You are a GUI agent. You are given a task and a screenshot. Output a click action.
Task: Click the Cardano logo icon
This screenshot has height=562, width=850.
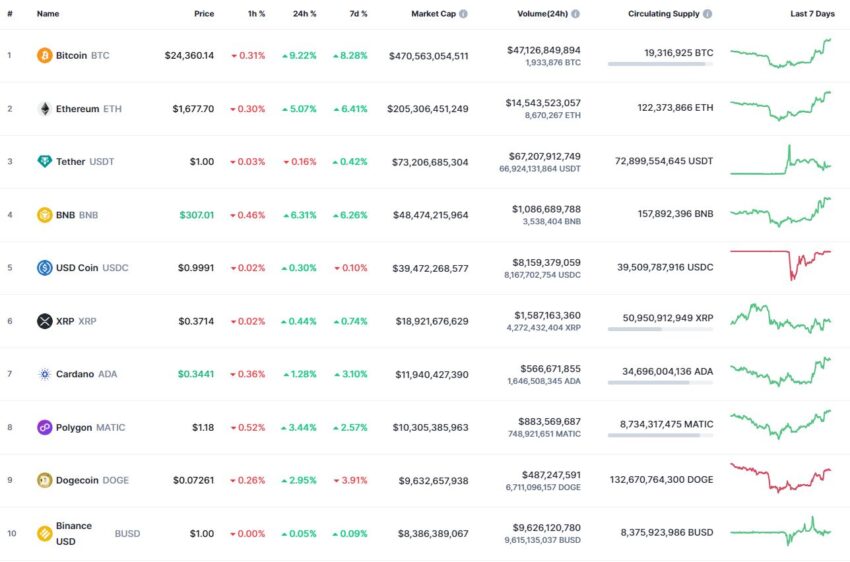[44, 374]
